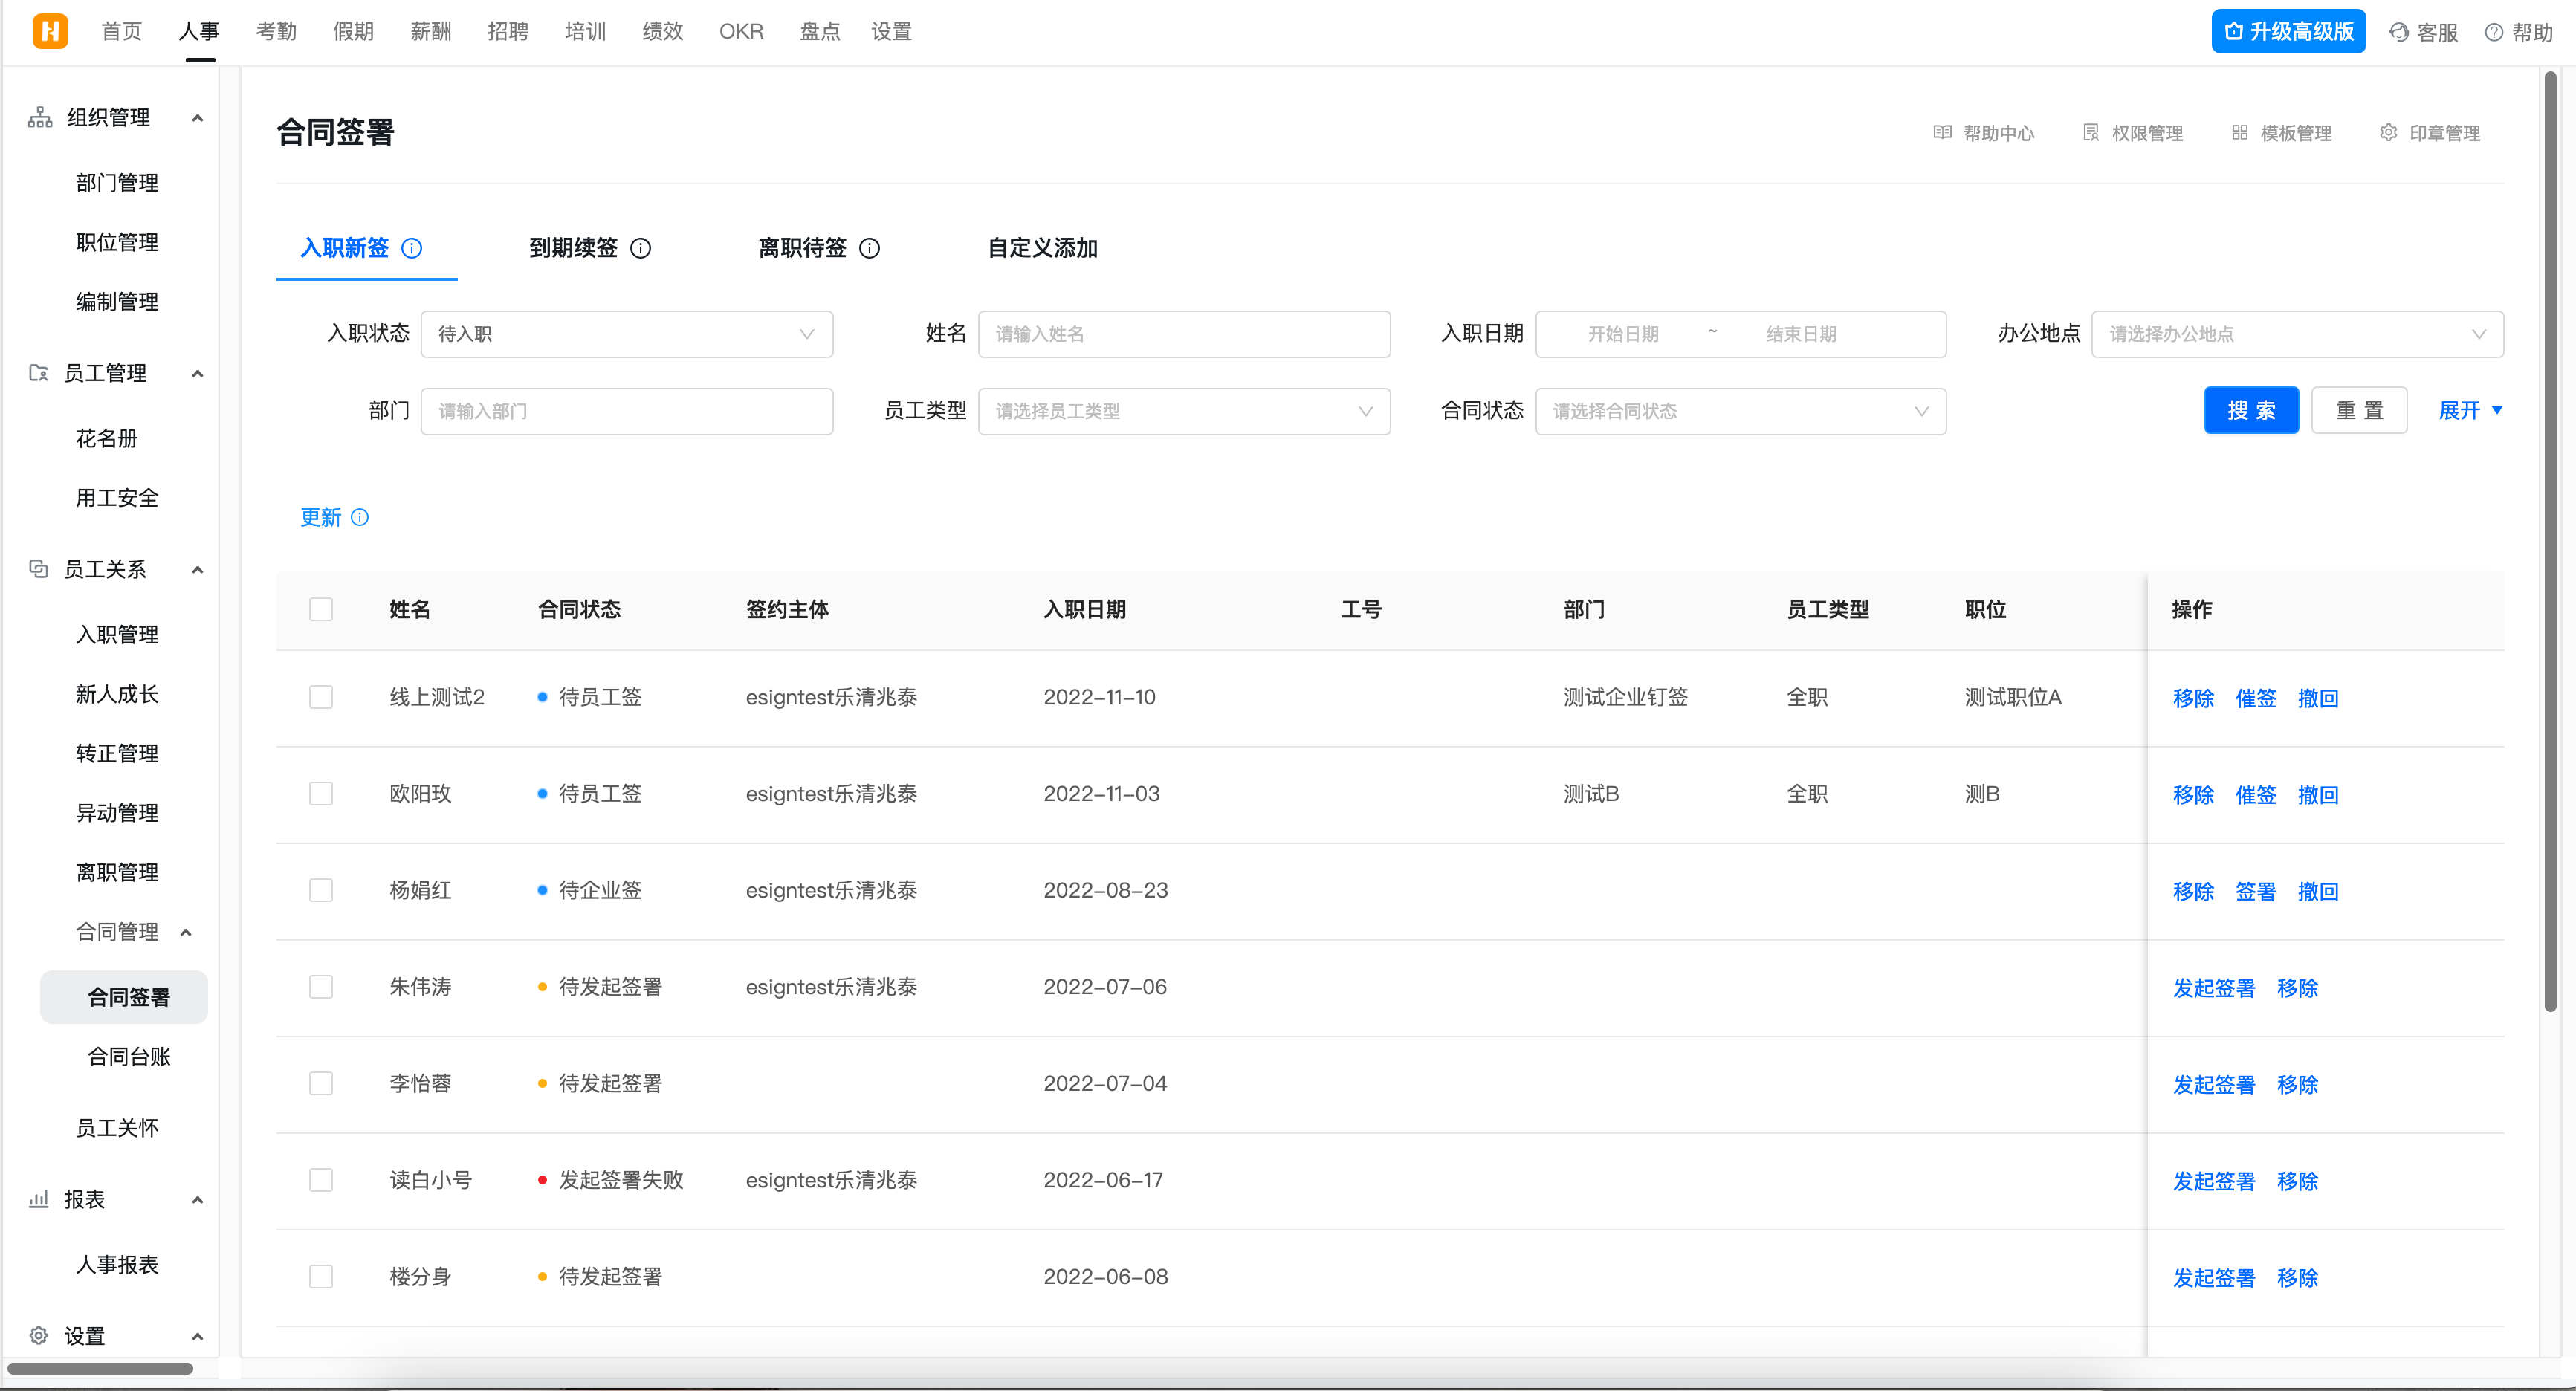Screen dimensions: 2576x1391
Task: Click the info icon beside 入职新签
Action: click(412, 248)
